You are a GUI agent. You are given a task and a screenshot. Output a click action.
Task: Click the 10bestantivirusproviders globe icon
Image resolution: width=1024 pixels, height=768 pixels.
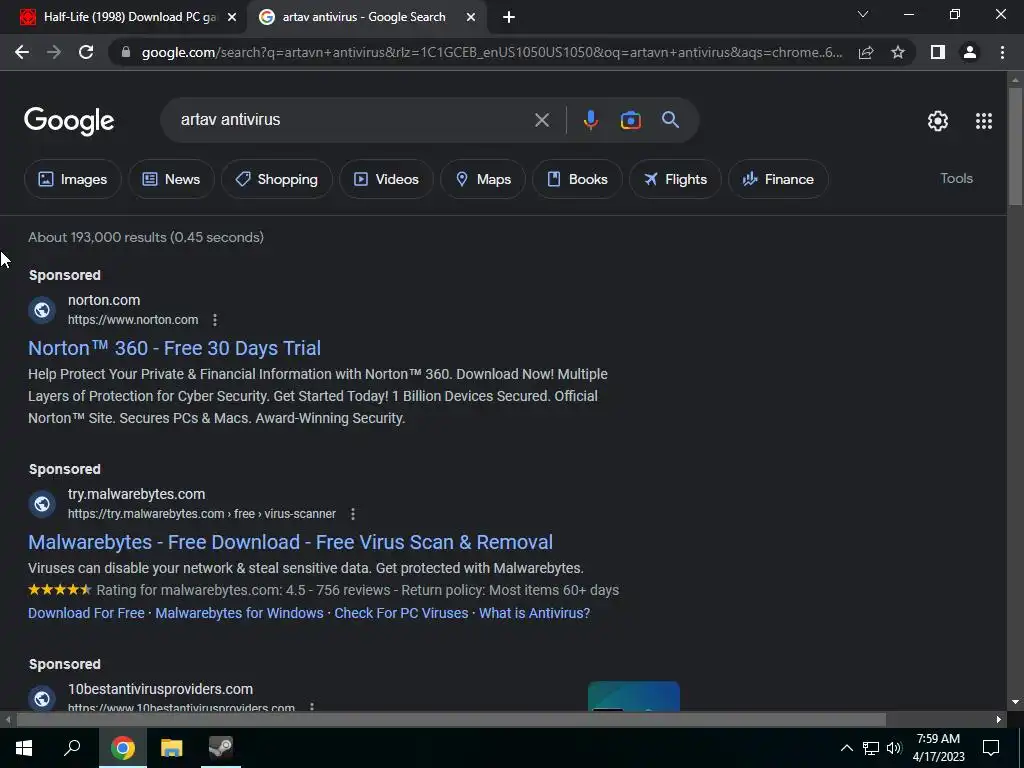coord(42,698)
